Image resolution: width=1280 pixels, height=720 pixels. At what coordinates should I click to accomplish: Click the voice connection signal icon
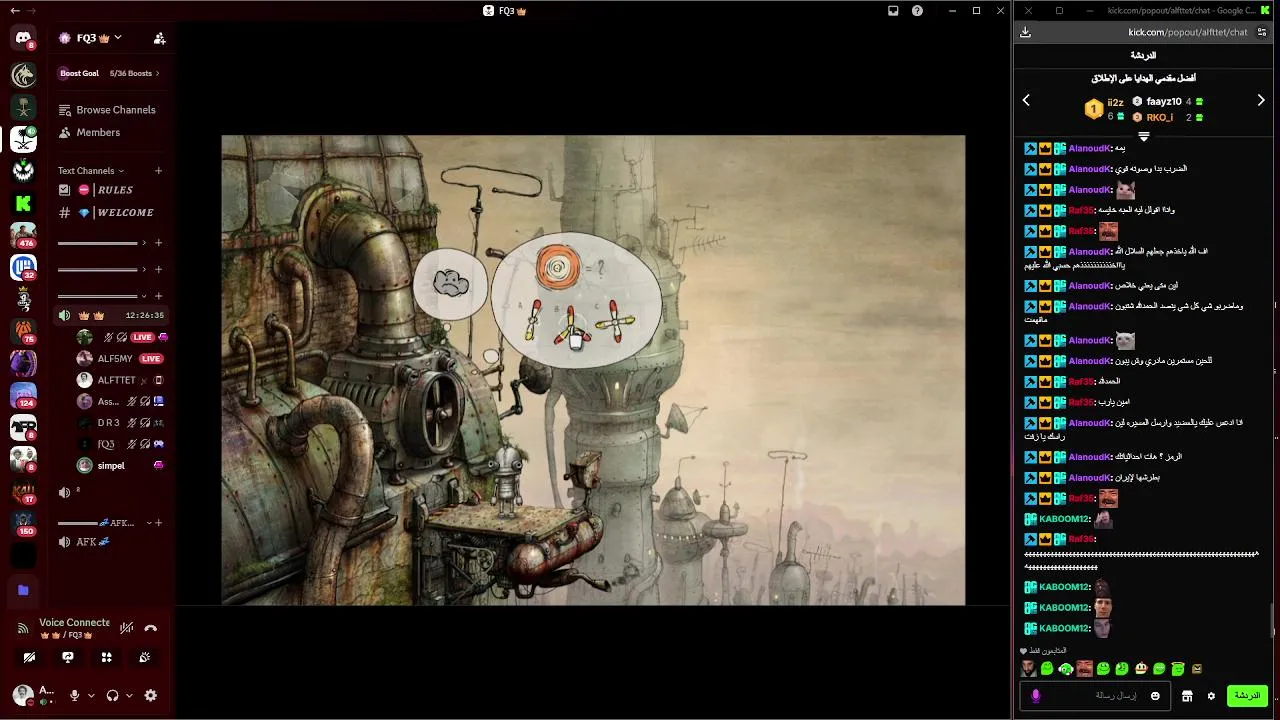[x=23, y=628]
